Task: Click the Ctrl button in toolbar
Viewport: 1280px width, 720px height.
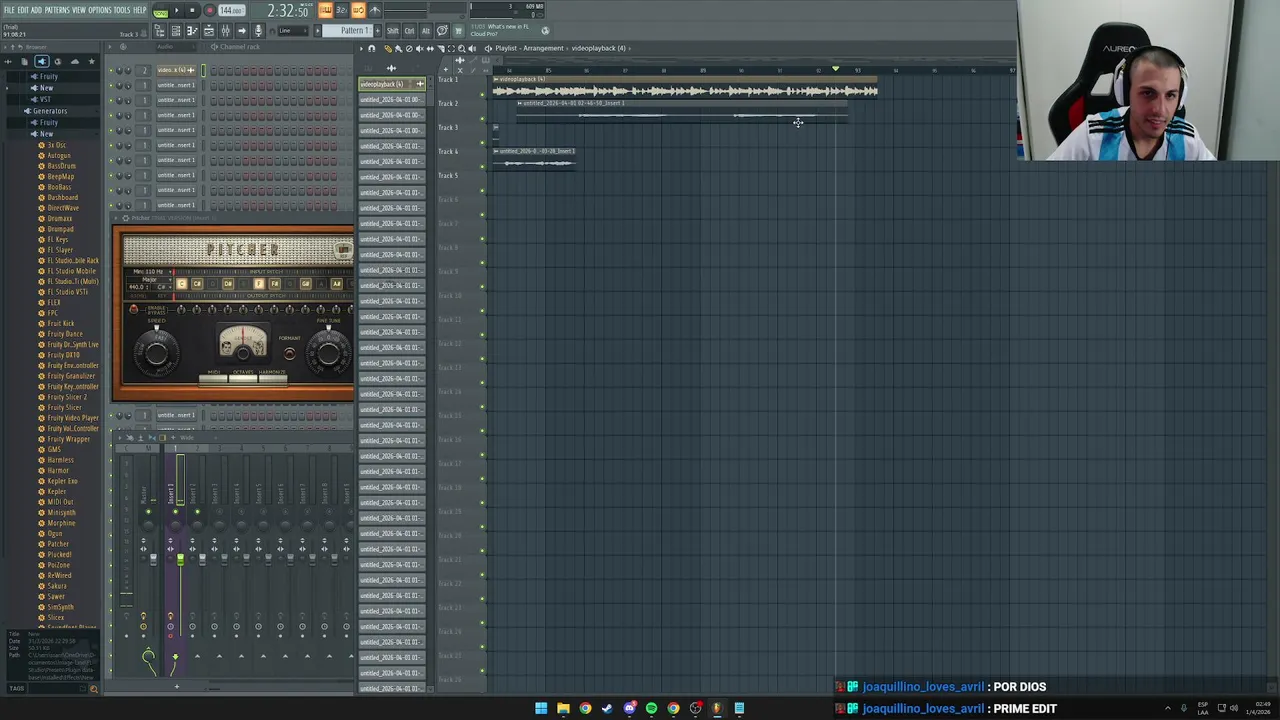Action: pyautogui.click(x=410, y=31)
